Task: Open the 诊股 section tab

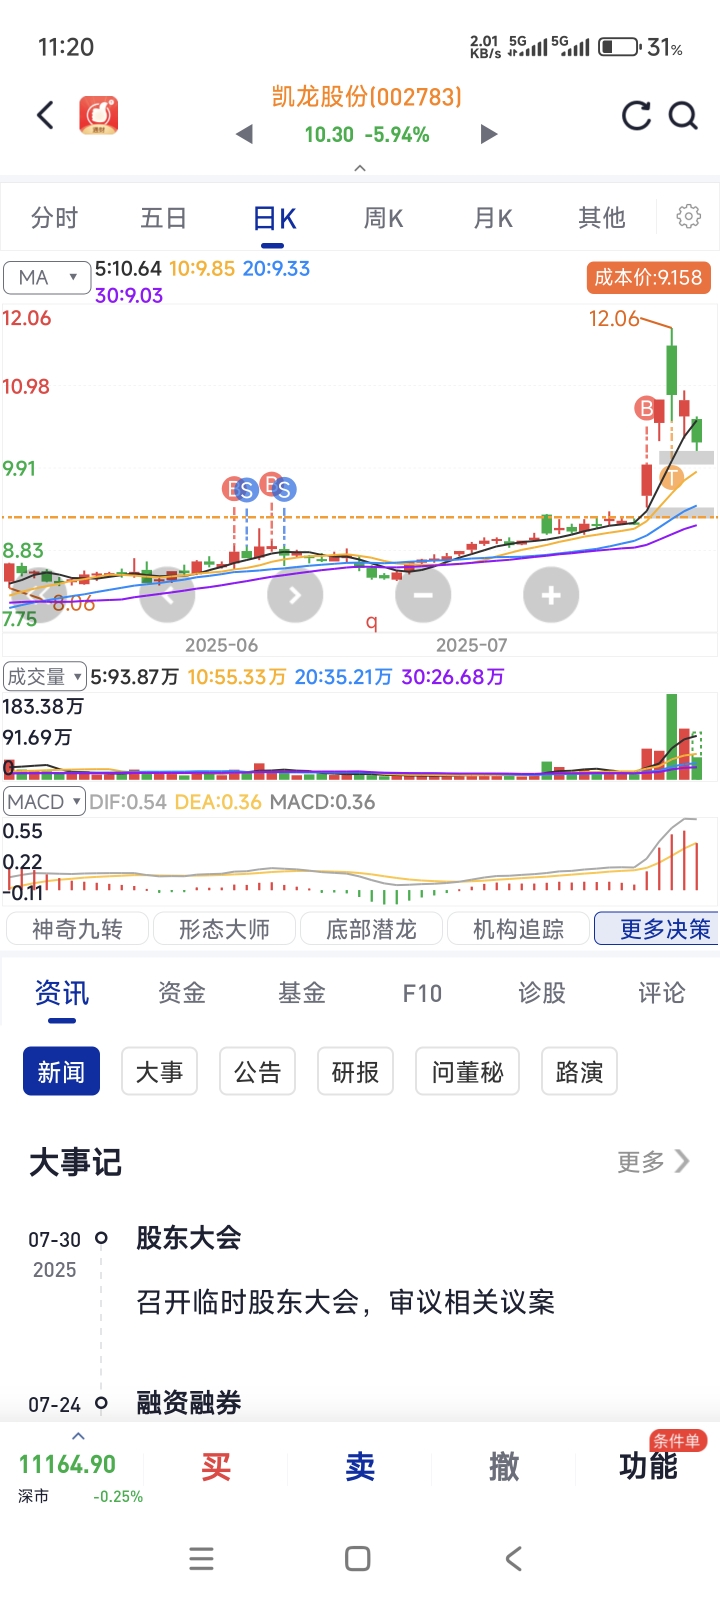Action: pos(542,993)
